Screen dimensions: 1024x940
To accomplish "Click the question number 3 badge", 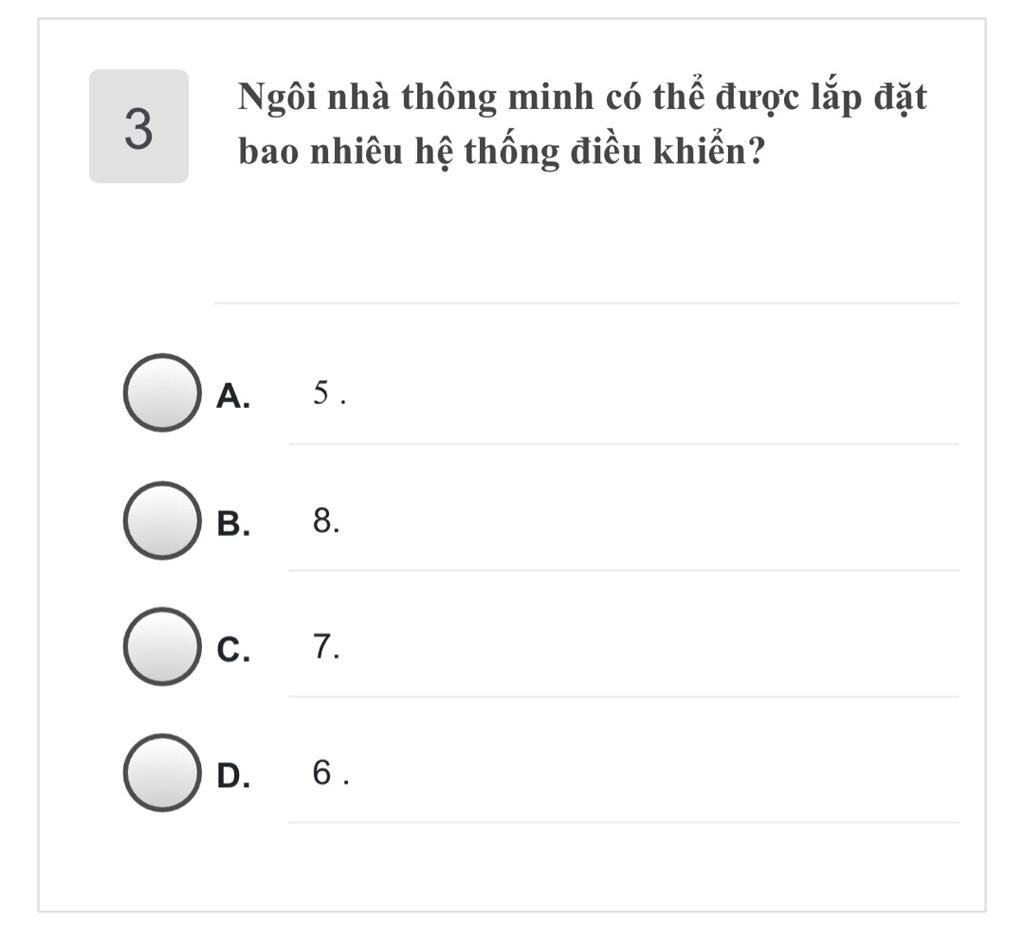I will 139,127.
